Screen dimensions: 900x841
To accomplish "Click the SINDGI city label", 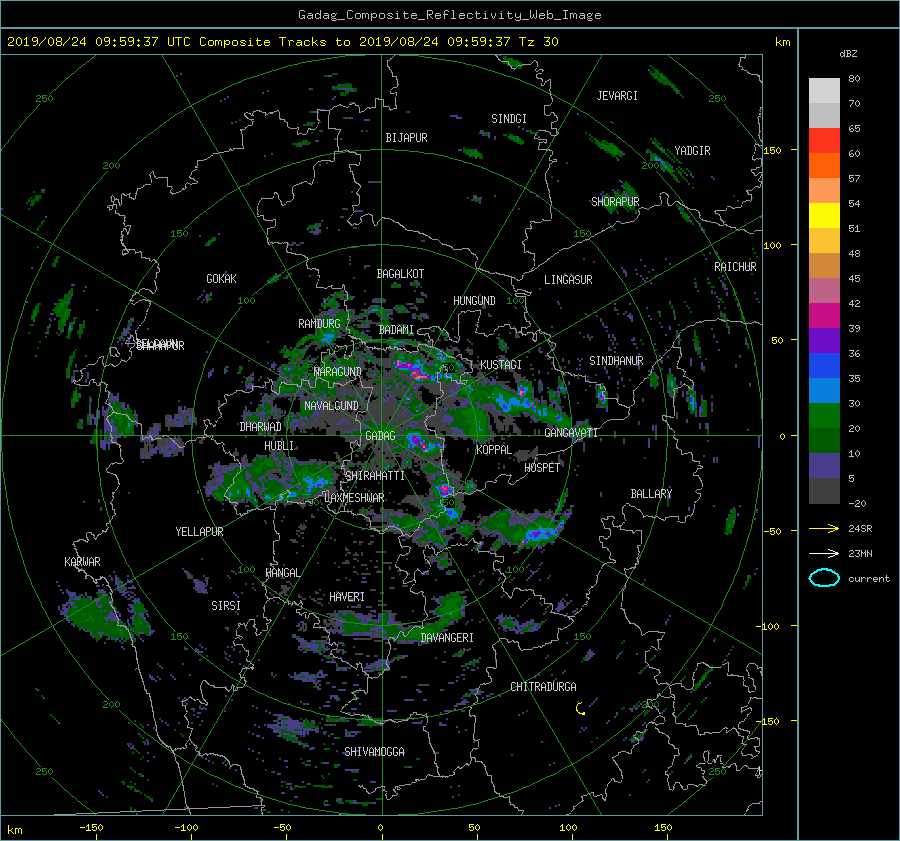I will click(x=509, y=119).
